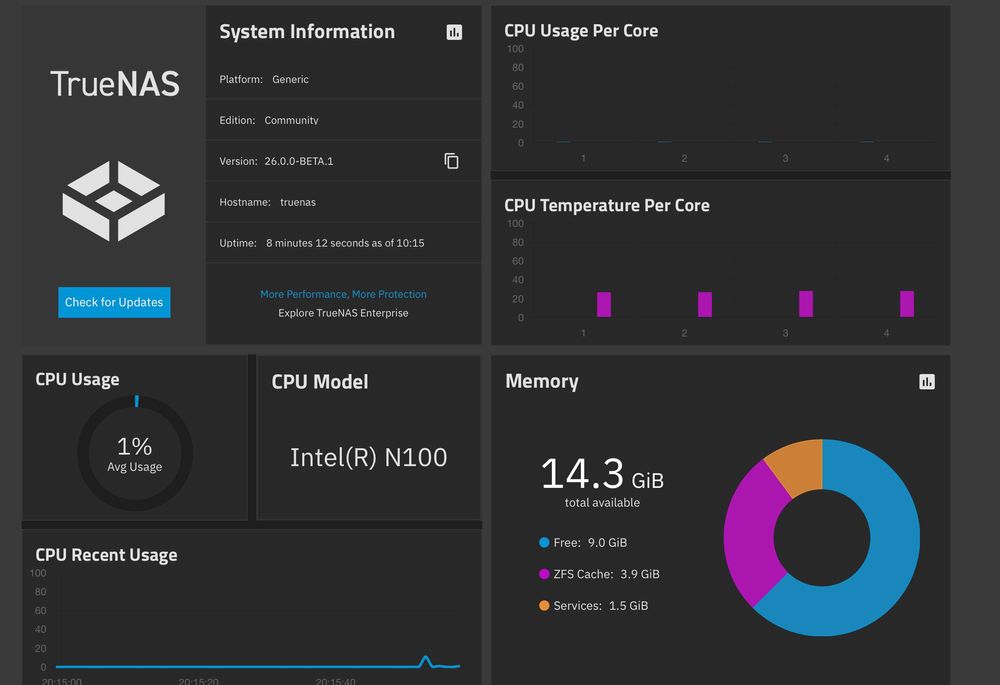
Task: Click the Check for Updates button
Action: coord(114,302)
